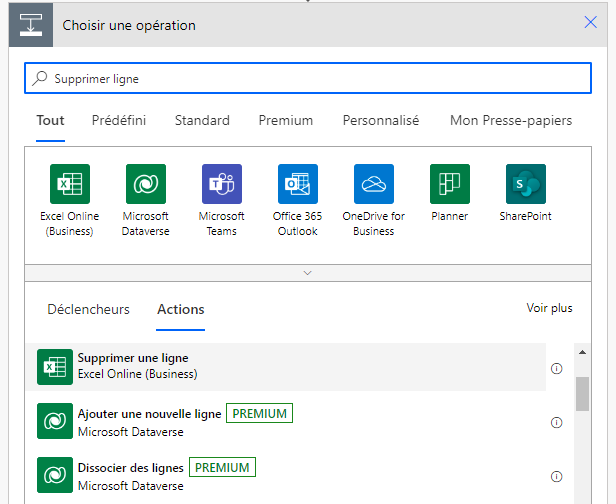Click the scroll up arrow of actions list

pos(582,352)
